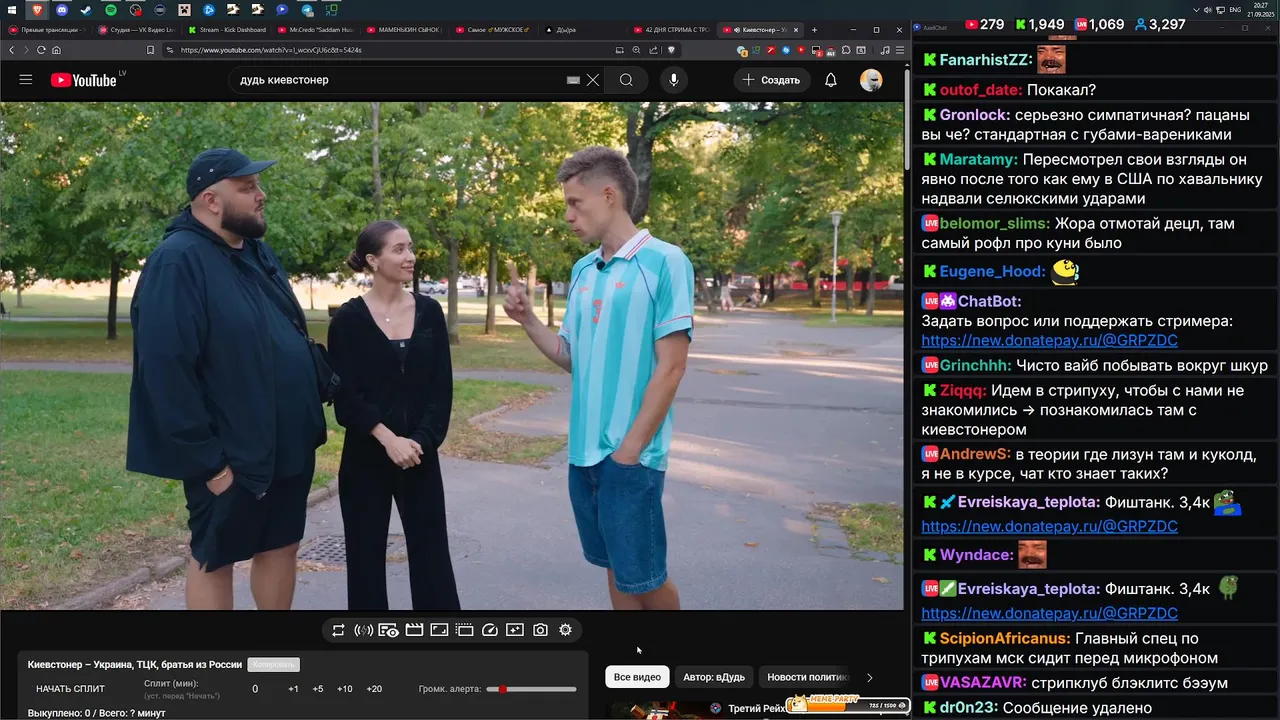Click the share icon in address bar
The width and height of the screenshot is (1280, 720).
pyautogui.click(x=653, y=50)
